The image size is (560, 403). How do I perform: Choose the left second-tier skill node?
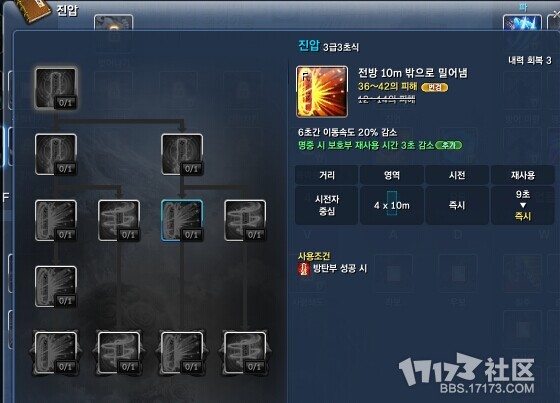(56, 154)
